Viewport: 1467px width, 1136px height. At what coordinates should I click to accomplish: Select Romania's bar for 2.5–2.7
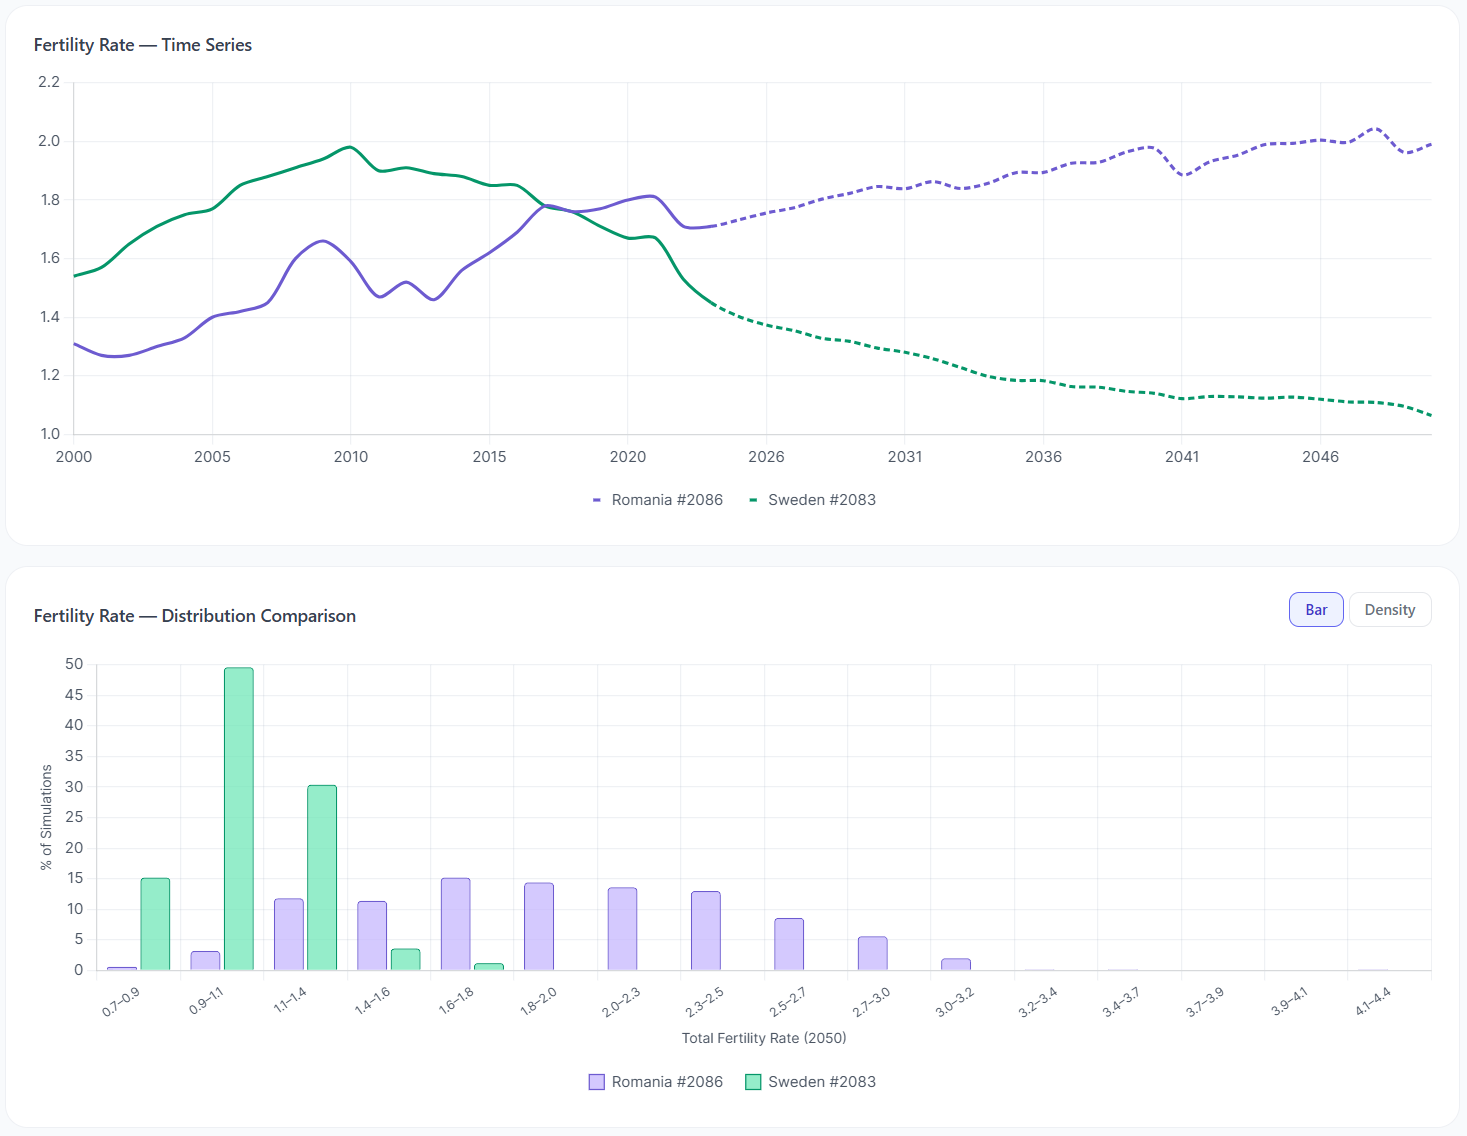point(789,944)
